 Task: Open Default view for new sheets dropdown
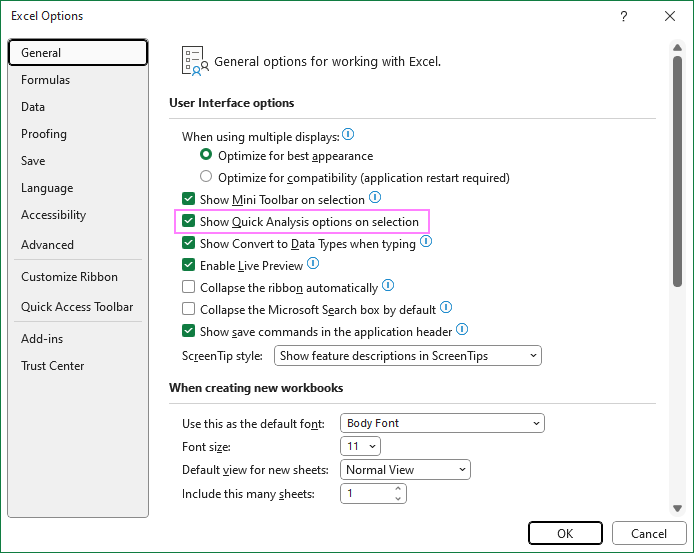point(405,469)
